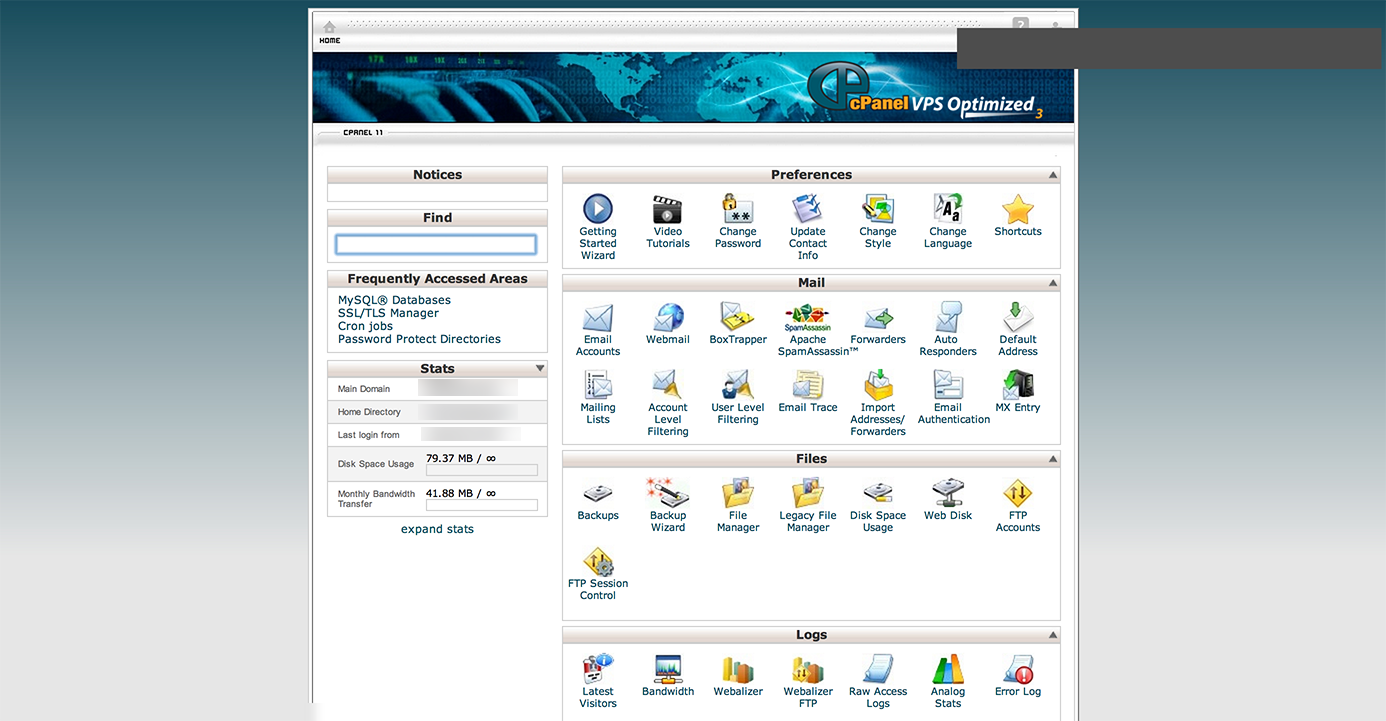Open MySQL Databases from frequently accessed areas

click(393, 299)
